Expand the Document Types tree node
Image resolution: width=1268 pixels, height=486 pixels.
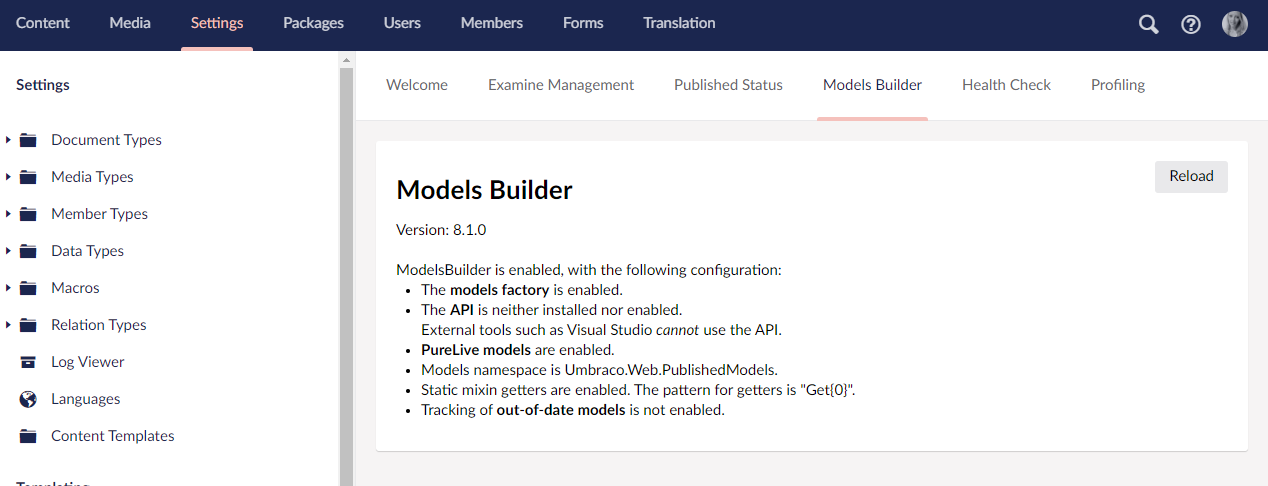(x=8, y=140)
